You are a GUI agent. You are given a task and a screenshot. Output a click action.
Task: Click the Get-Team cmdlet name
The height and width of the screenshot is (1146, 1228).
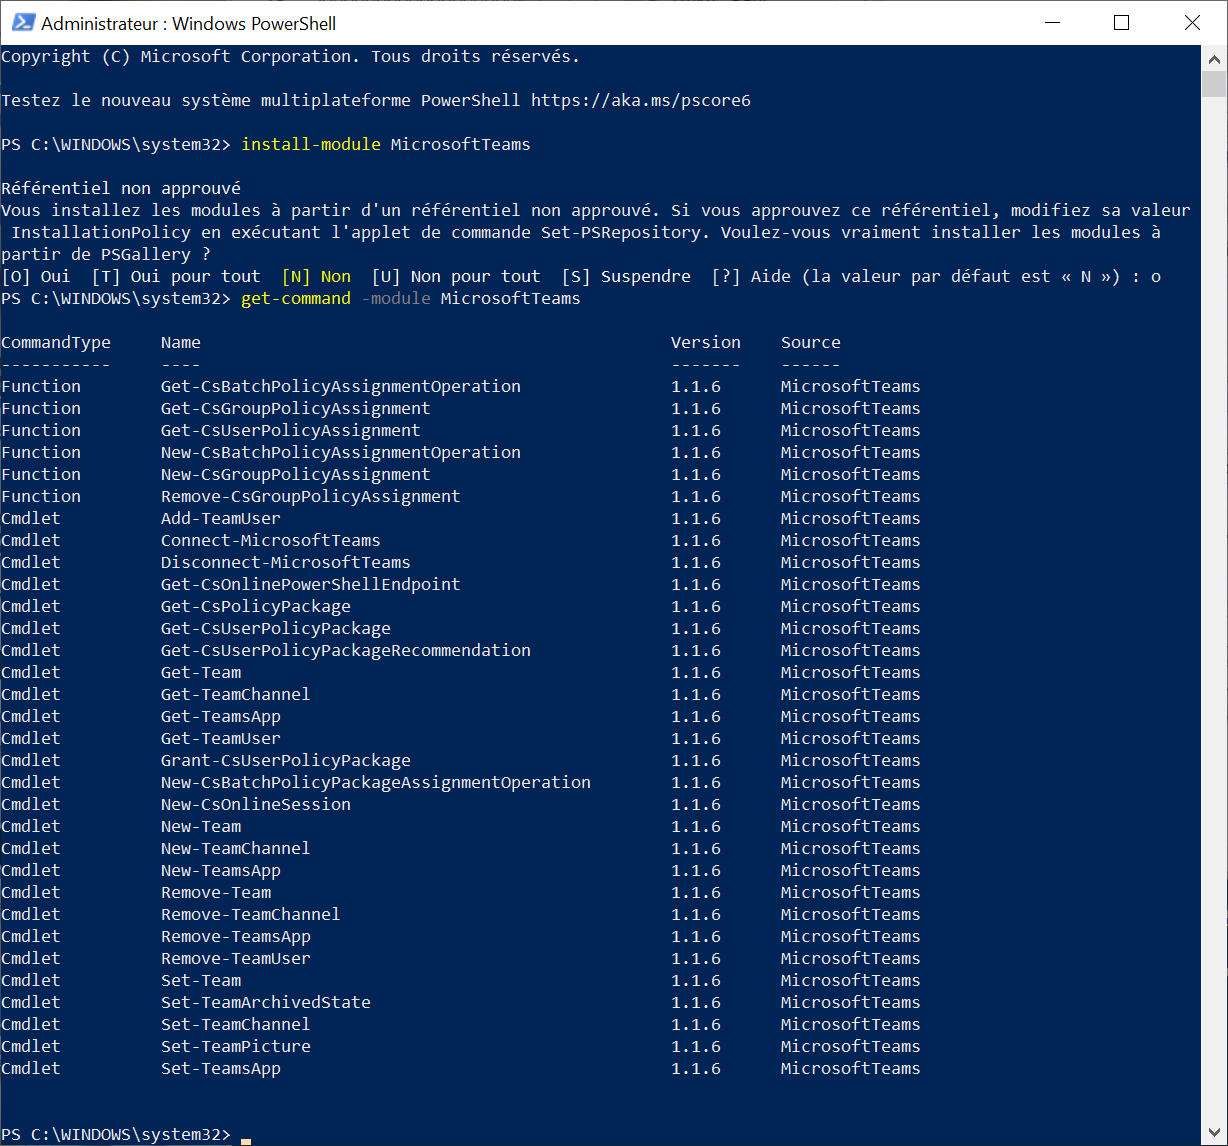(201, 672)
